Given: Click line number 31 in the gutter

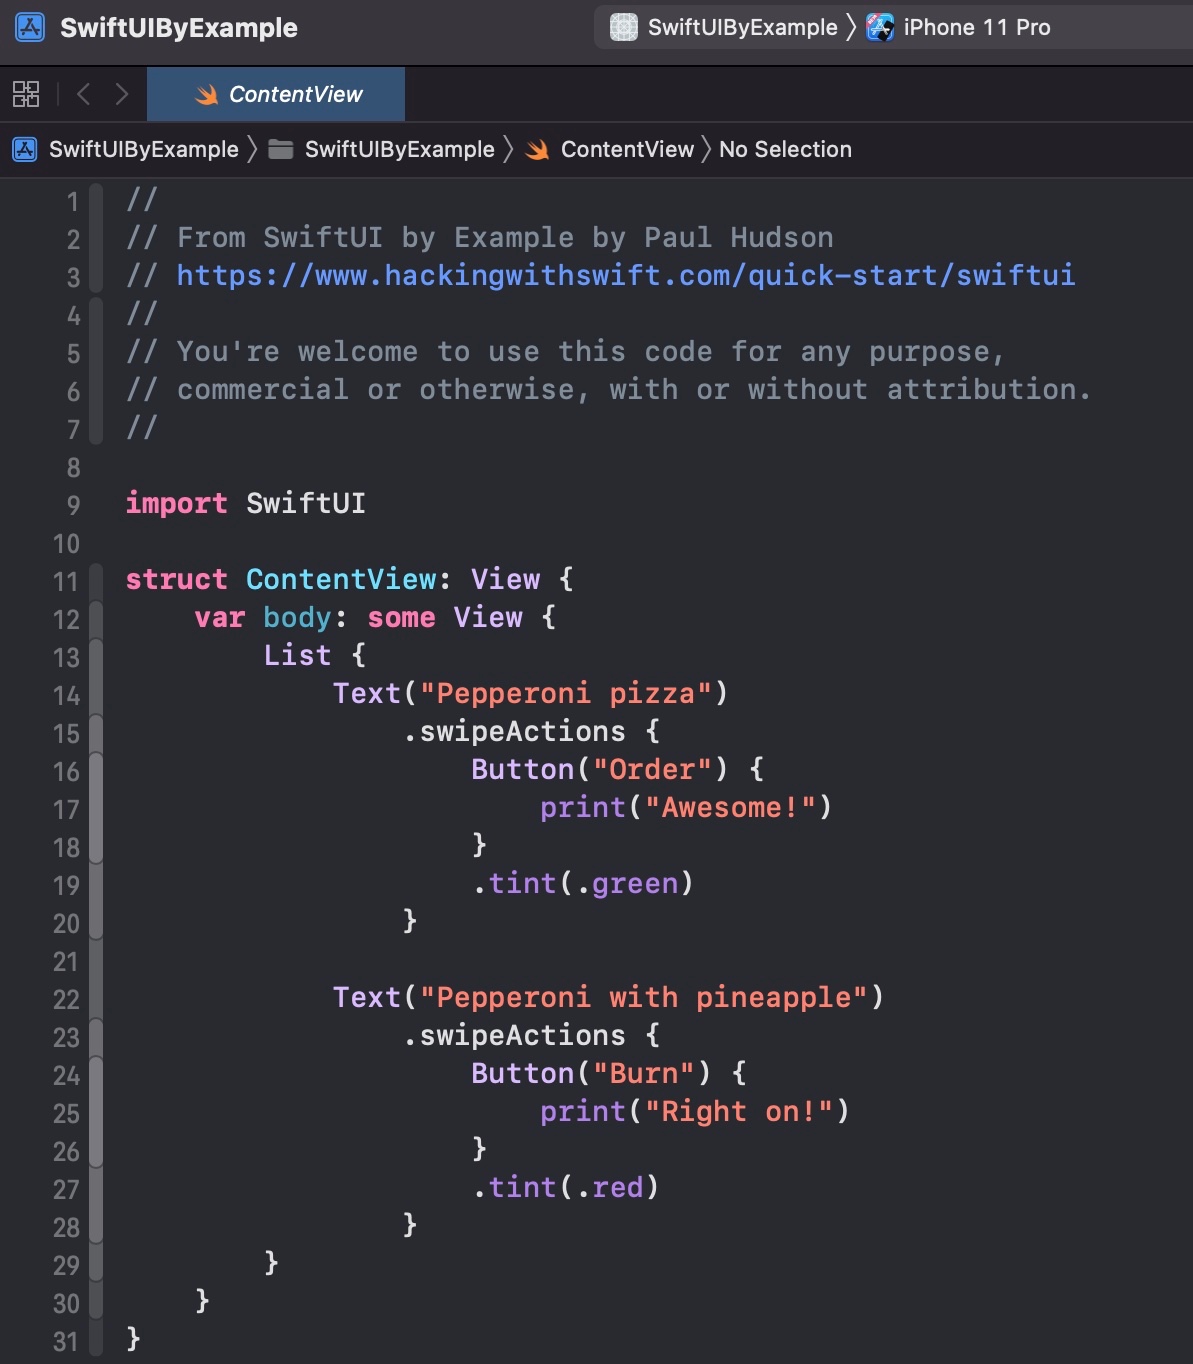Looking at the screenshot, I should point(66,1341).
